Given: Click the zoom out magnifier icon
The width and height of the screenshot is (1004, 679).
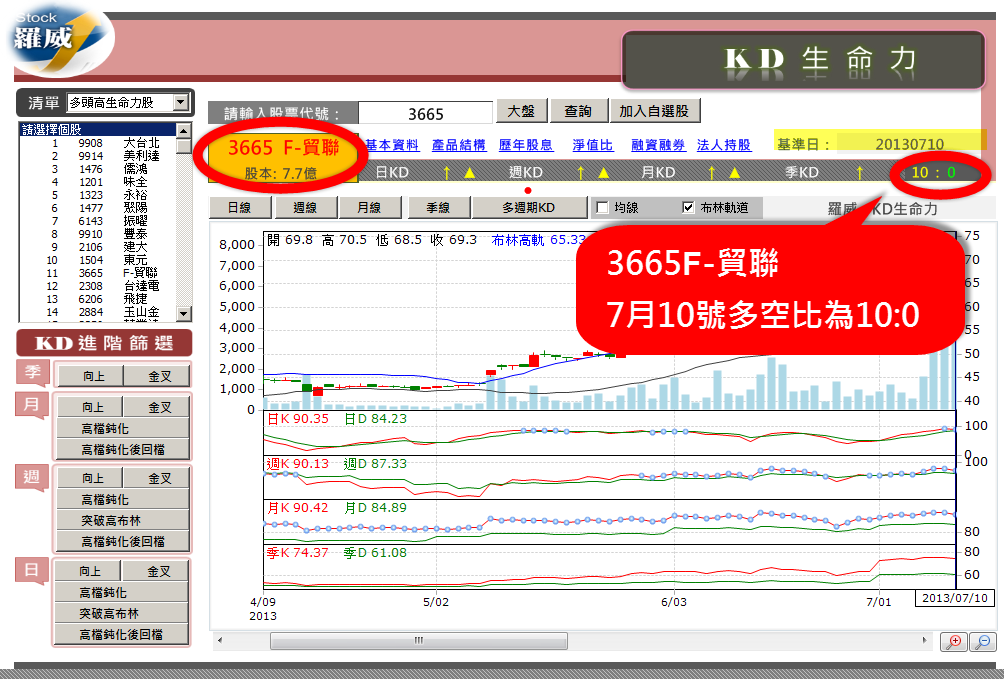Looking at the screenshot, I should tap(983, 641).
